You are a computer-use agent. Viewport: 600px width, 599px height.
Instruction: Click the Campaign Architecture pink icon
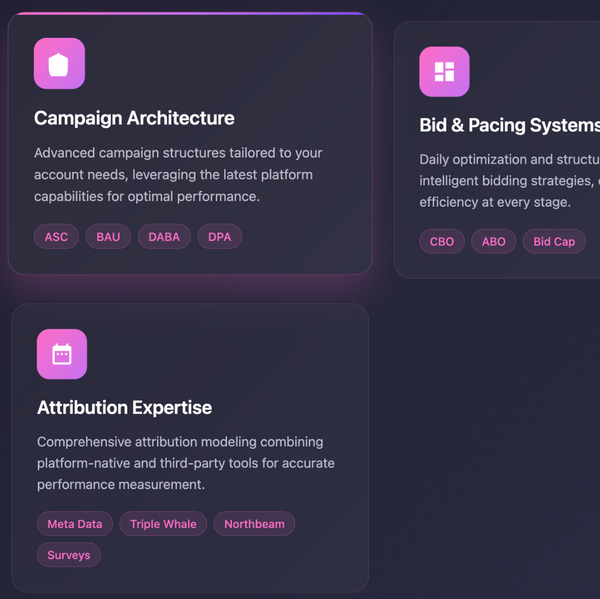click(59, 64)
